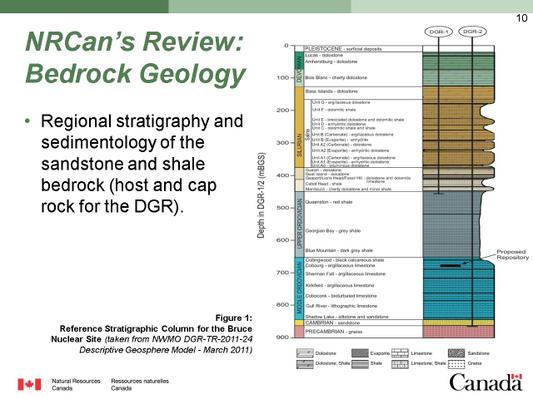533x399 pixels.
Task: Click the slide title NRCan's Review: Bedrock Geology
Action: point(135,57)
